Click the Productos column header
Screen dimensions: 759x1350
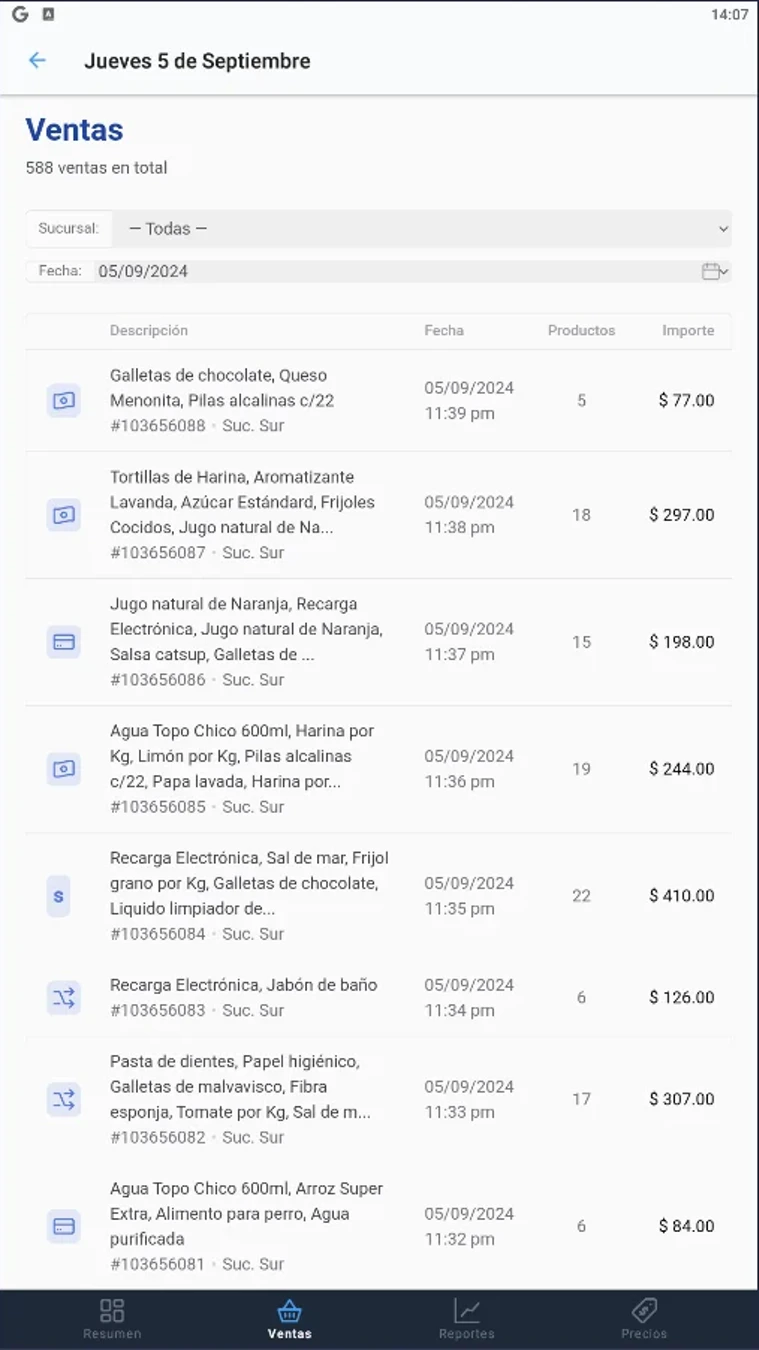tap(581, 331)
